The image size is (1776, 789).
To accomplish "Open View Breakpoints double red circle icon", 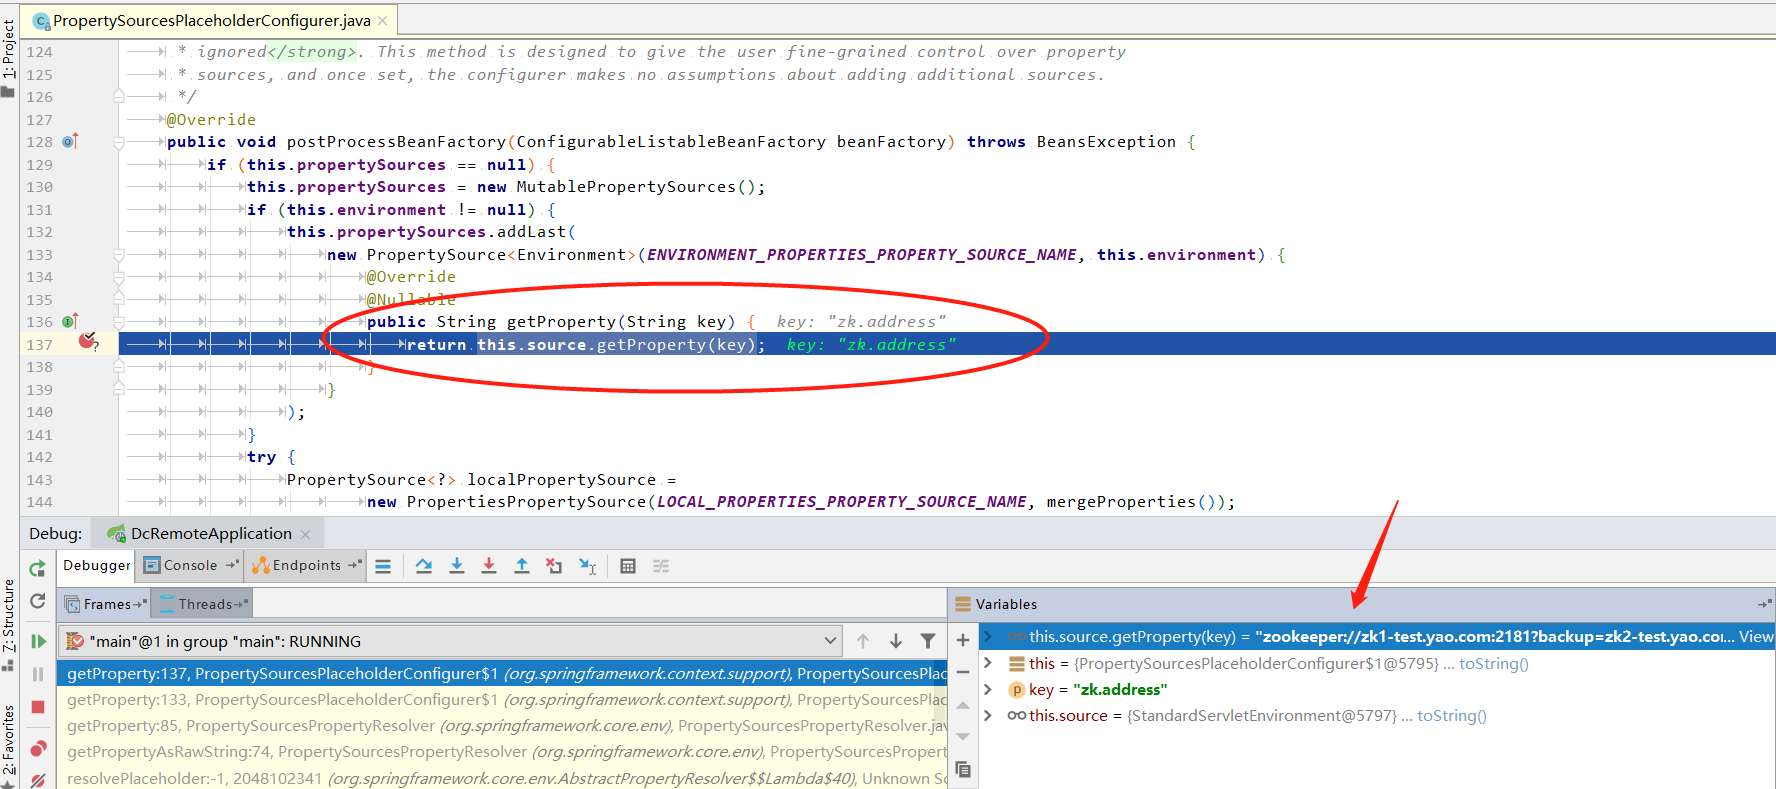I will click(x=38, y=748).
